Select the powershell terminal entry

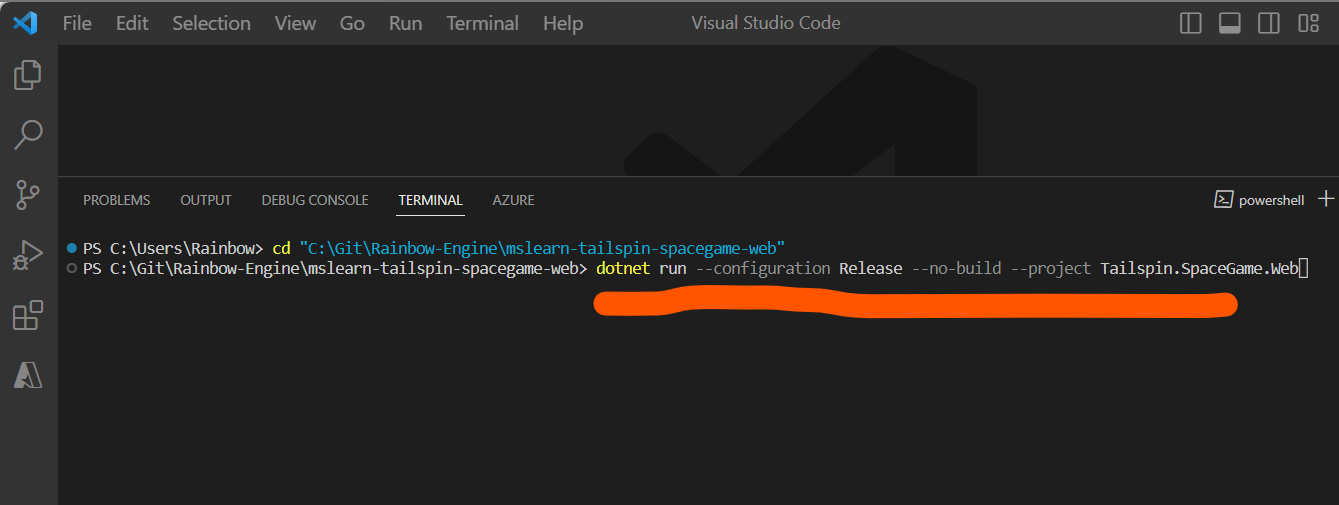[x=1259, y=200]
